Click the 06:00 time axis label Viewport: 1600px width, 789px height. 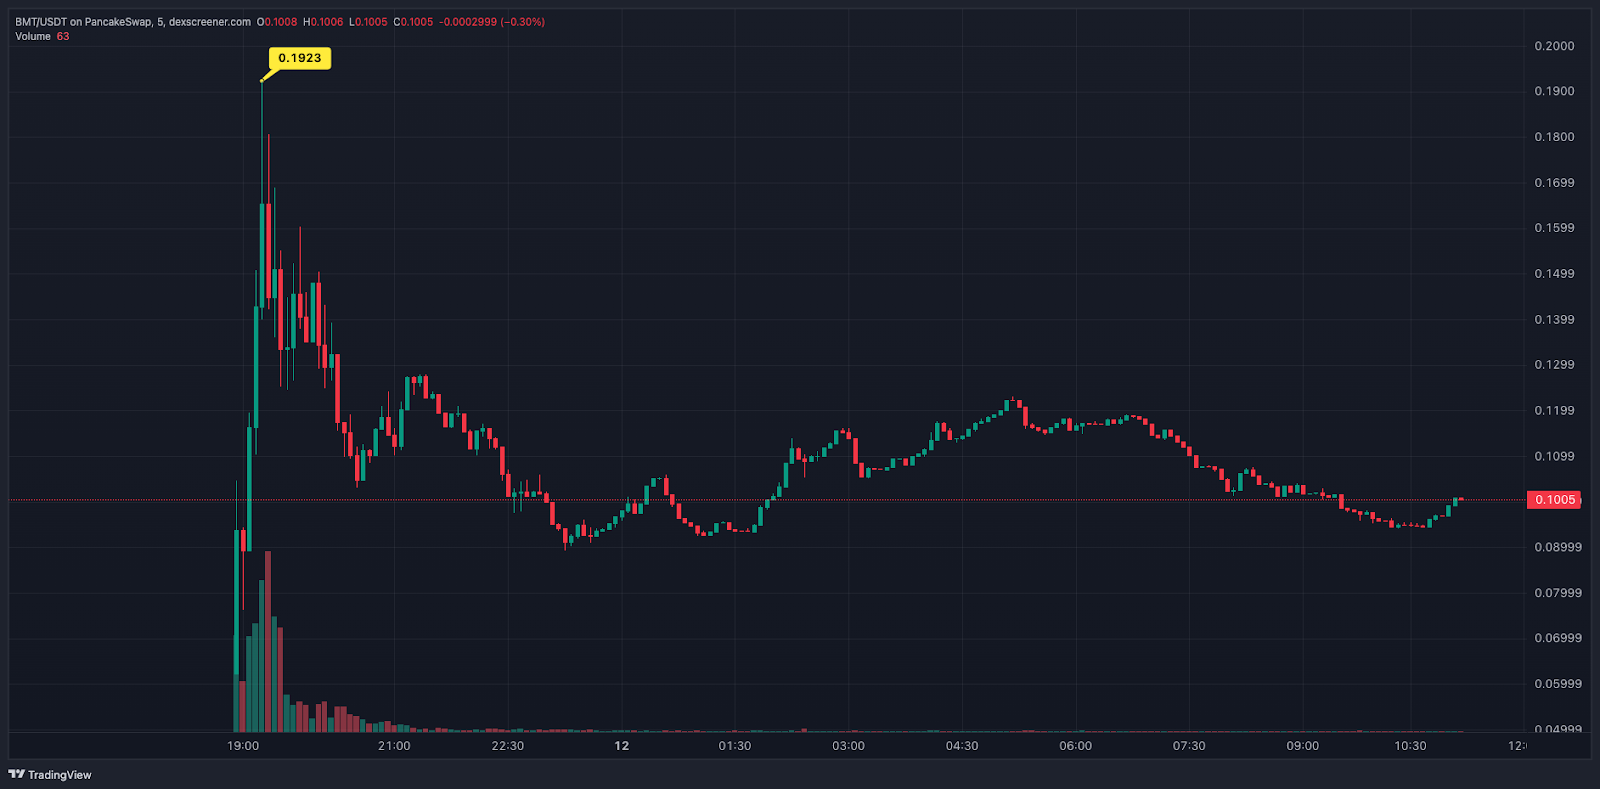1075,746
